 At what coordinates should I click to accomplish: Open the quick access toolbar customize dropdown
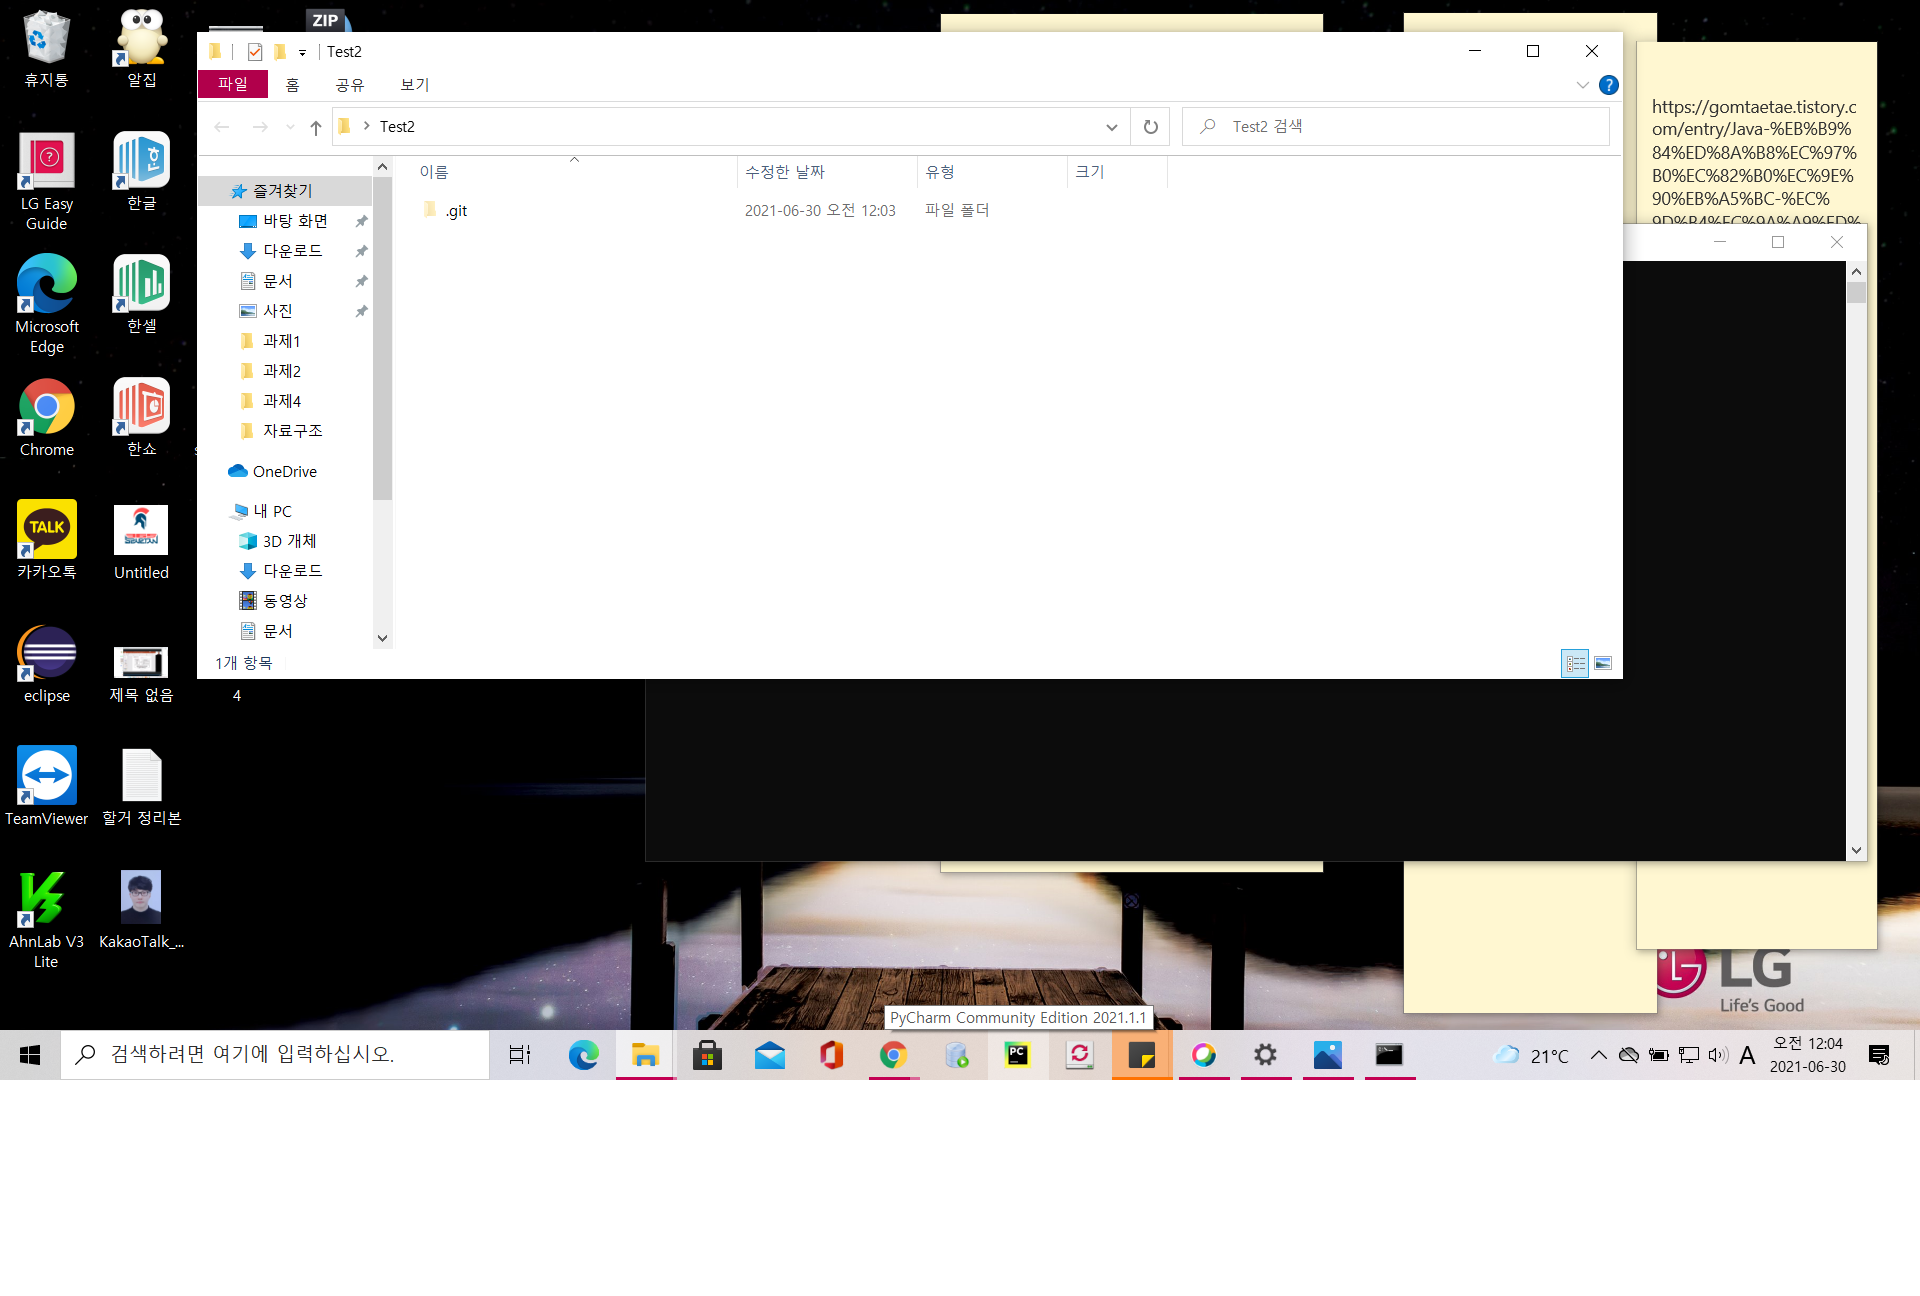pos(302,53)
